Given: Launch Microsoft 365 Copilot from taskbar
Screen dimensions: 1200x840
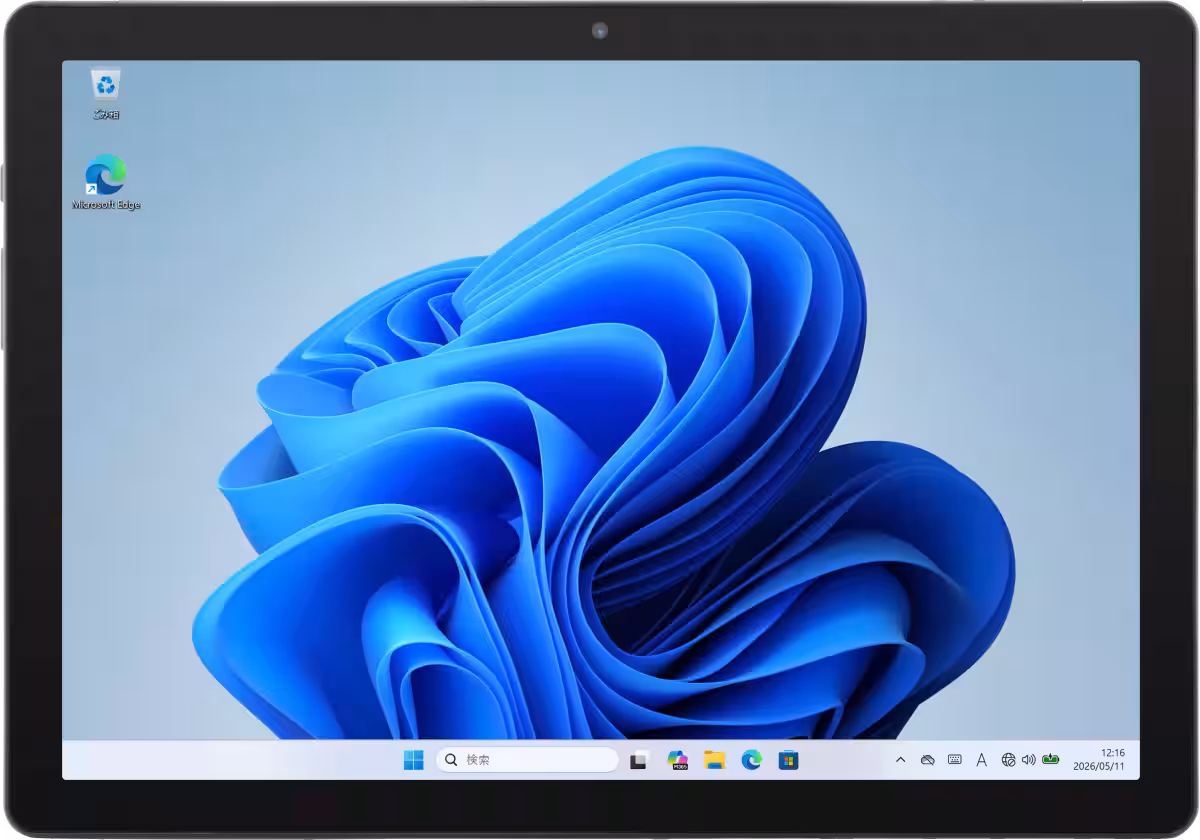Looking at the screenshot, I should click(678, 760).
